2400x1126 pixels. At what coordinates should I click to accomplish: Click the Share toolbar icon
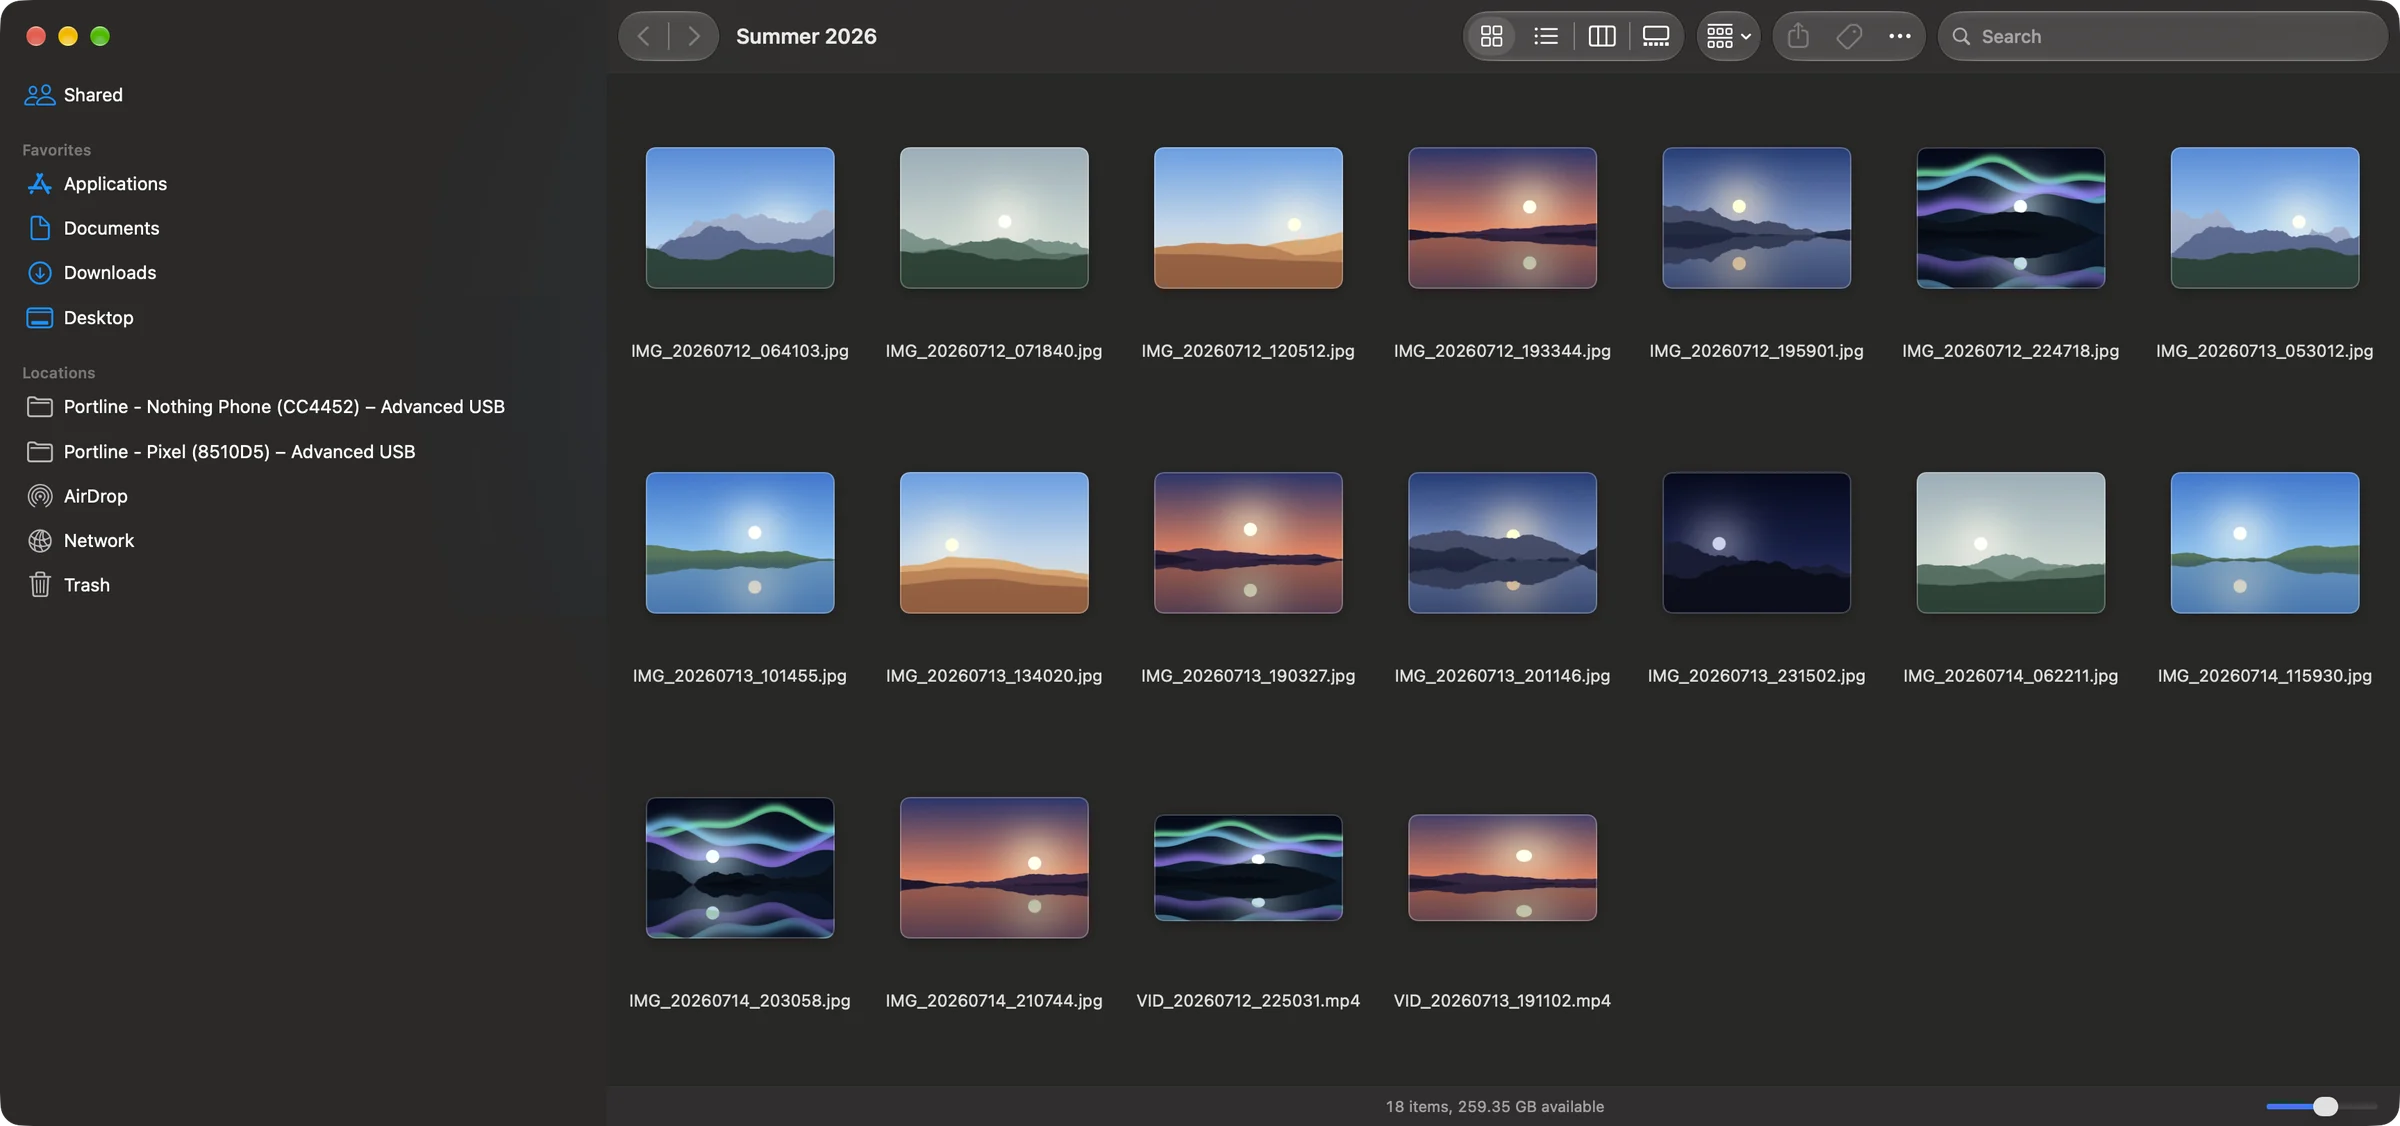pyautogui.click(x=1798, y=36)
